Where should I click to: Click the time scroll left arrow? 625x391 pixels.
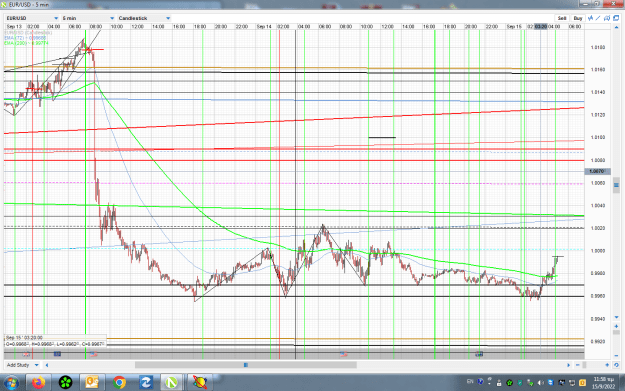tap(47, 365)
